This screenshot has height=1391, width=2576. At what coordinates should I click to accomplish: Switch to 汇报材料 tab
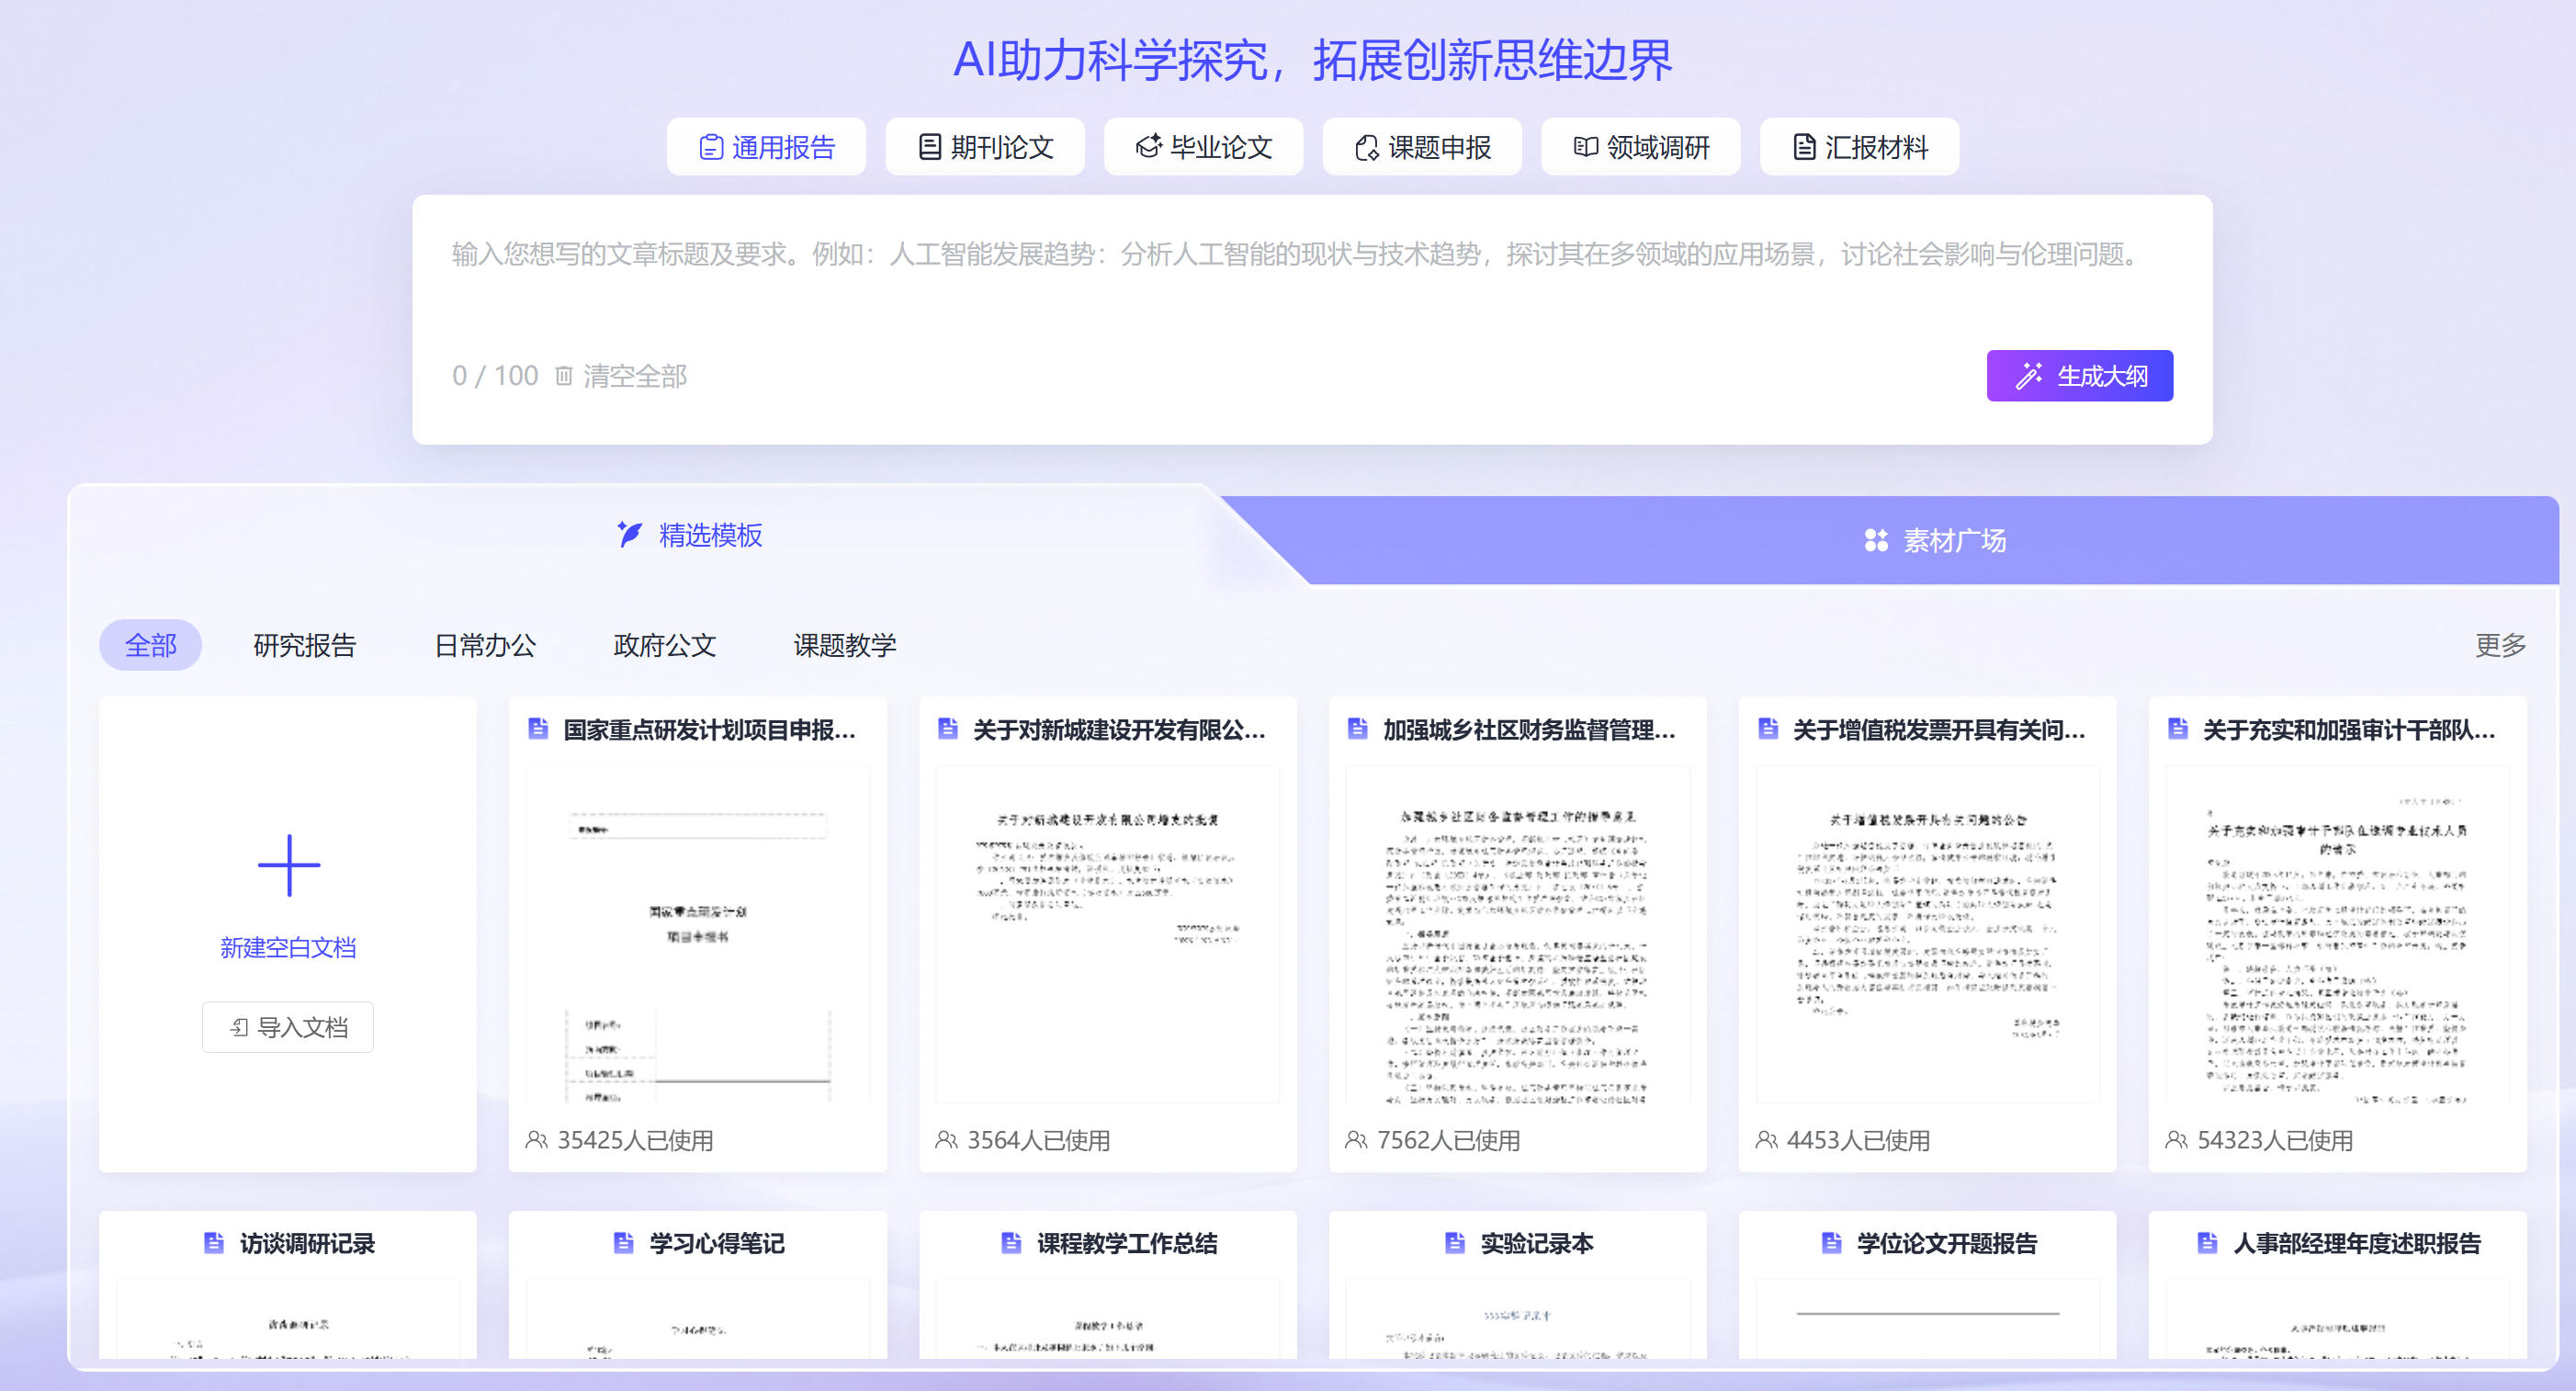[1859, 147]
